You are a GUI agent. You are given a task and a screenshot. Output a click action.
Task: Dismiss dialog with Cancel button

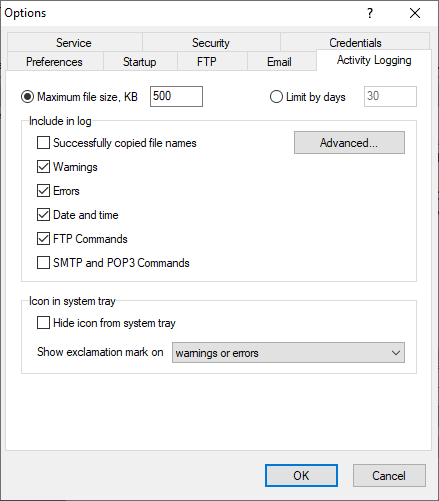[x=389, y=475]
